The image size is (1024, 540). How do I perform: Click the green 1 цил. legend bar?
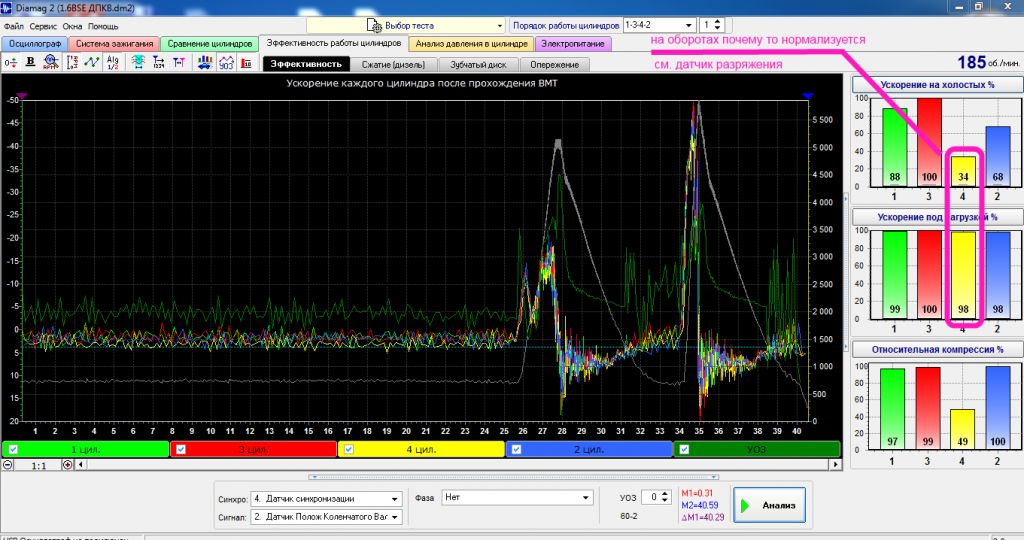(x=85, y=449)
